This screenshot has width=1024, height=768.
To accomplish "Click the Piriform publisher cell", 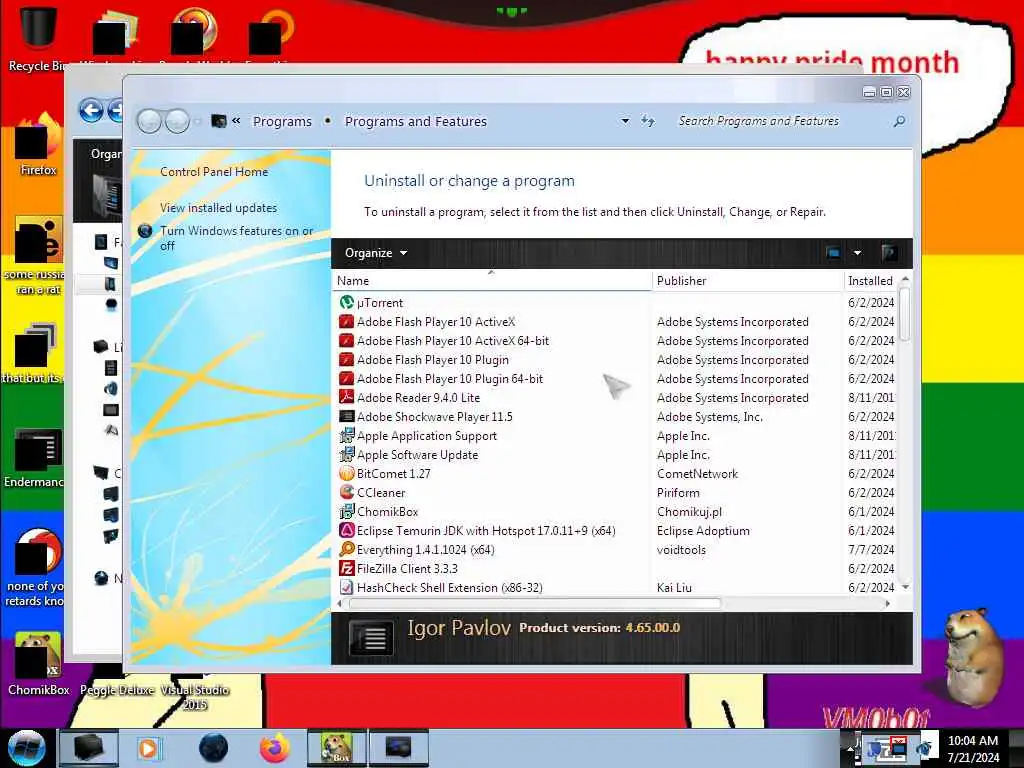I will (678, 492).
